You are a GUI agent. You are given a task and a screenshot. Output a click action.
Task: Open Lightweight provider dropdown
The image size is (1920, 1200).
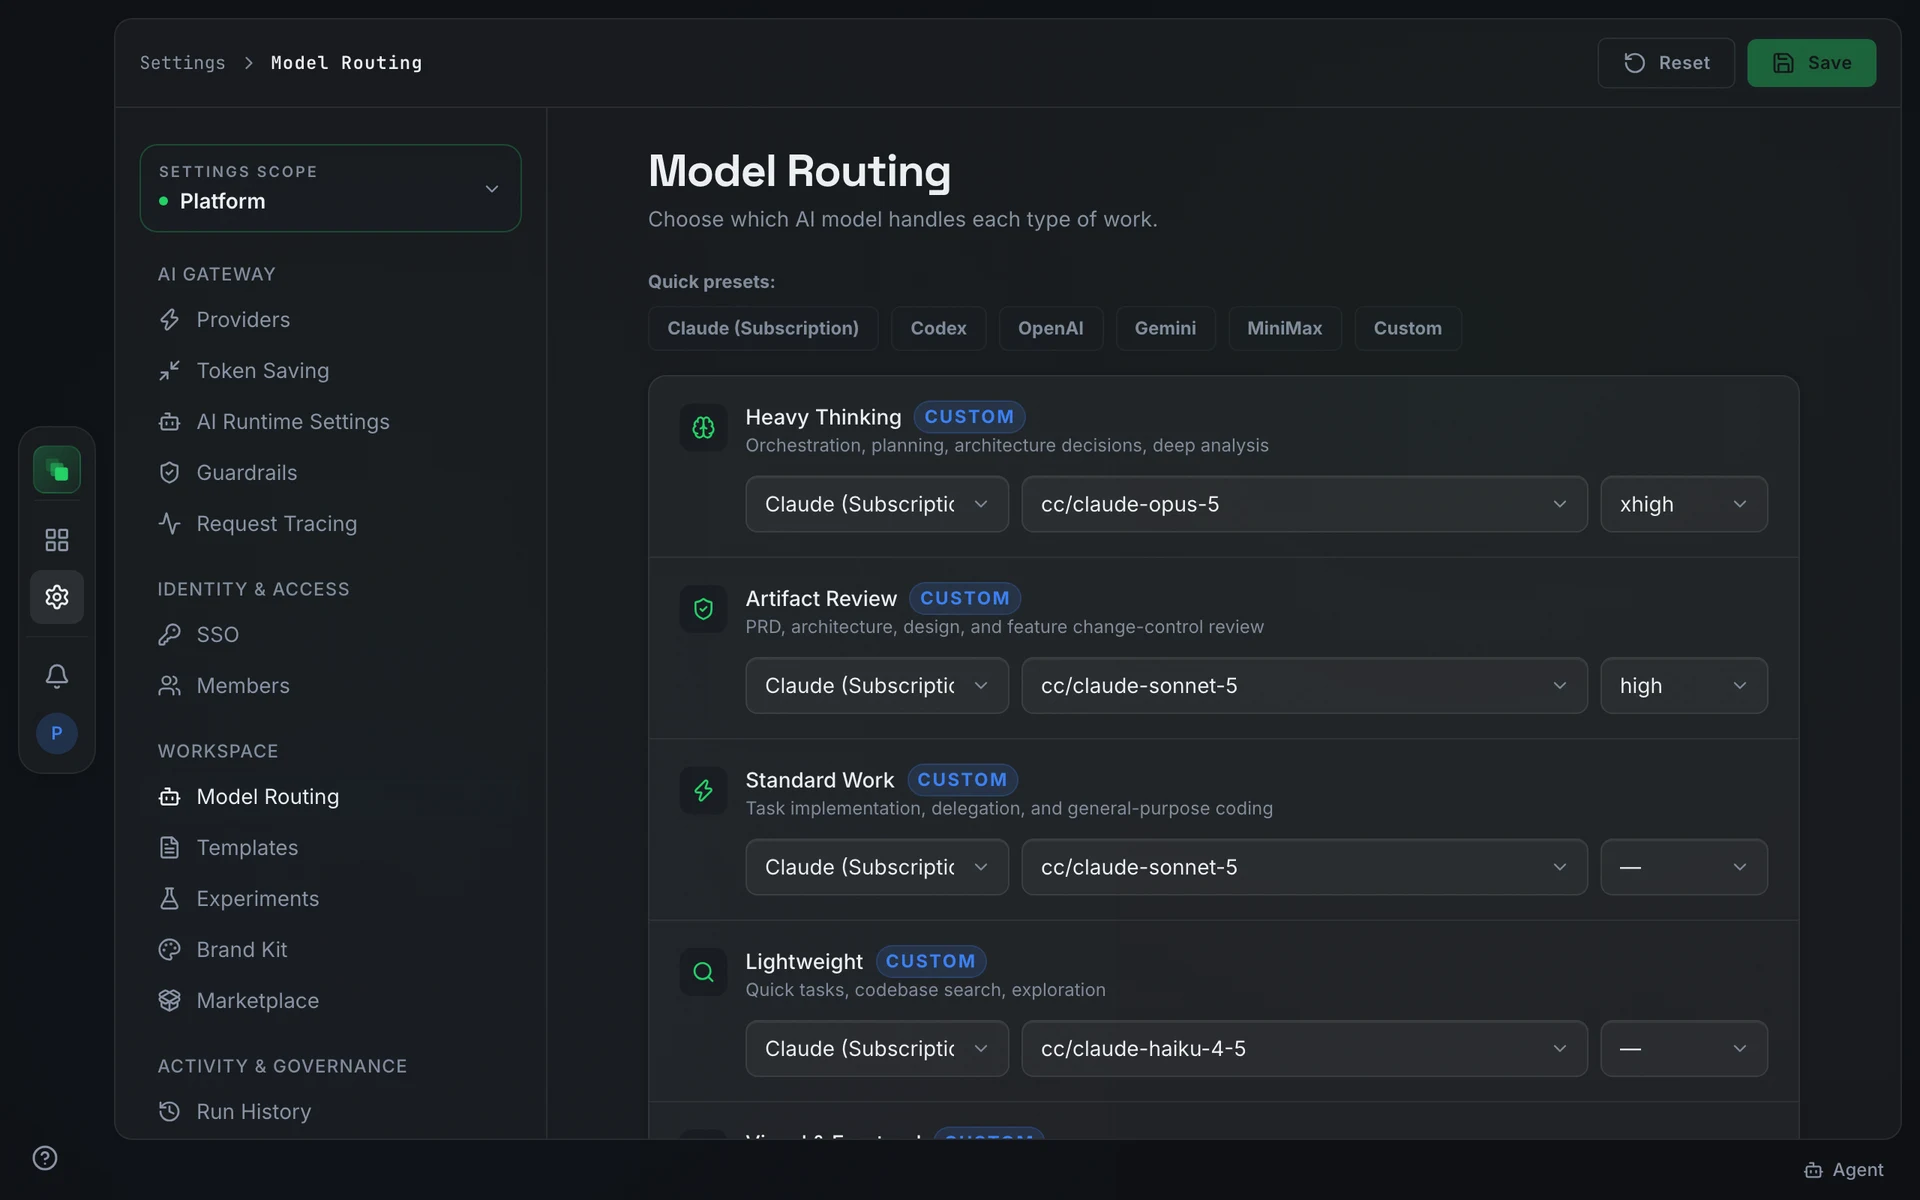877,1049
